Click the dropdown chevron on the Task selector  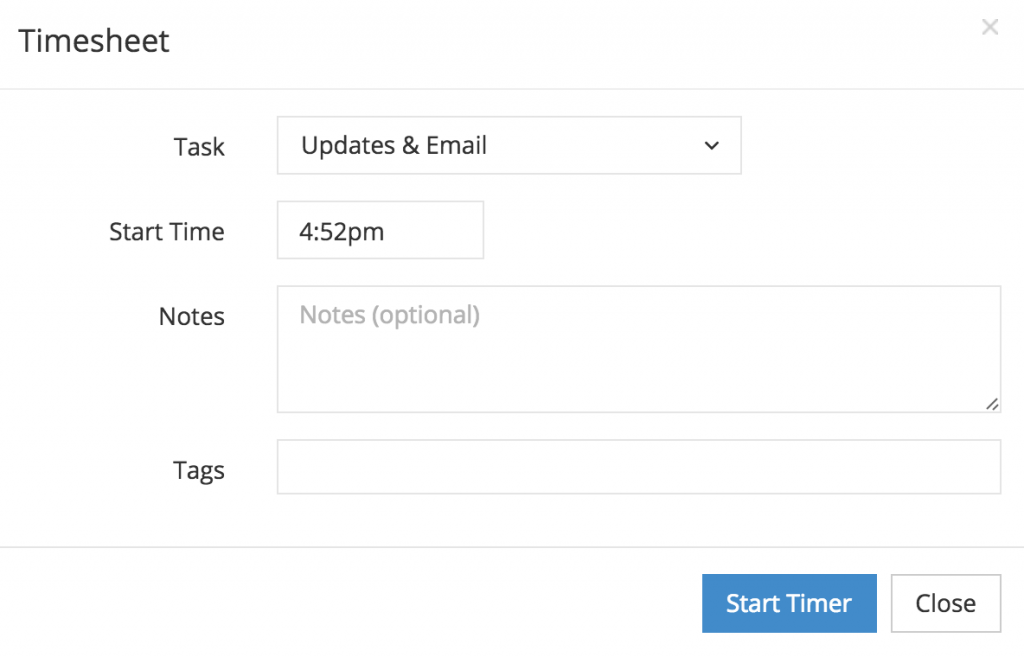(x=711, y=145)
